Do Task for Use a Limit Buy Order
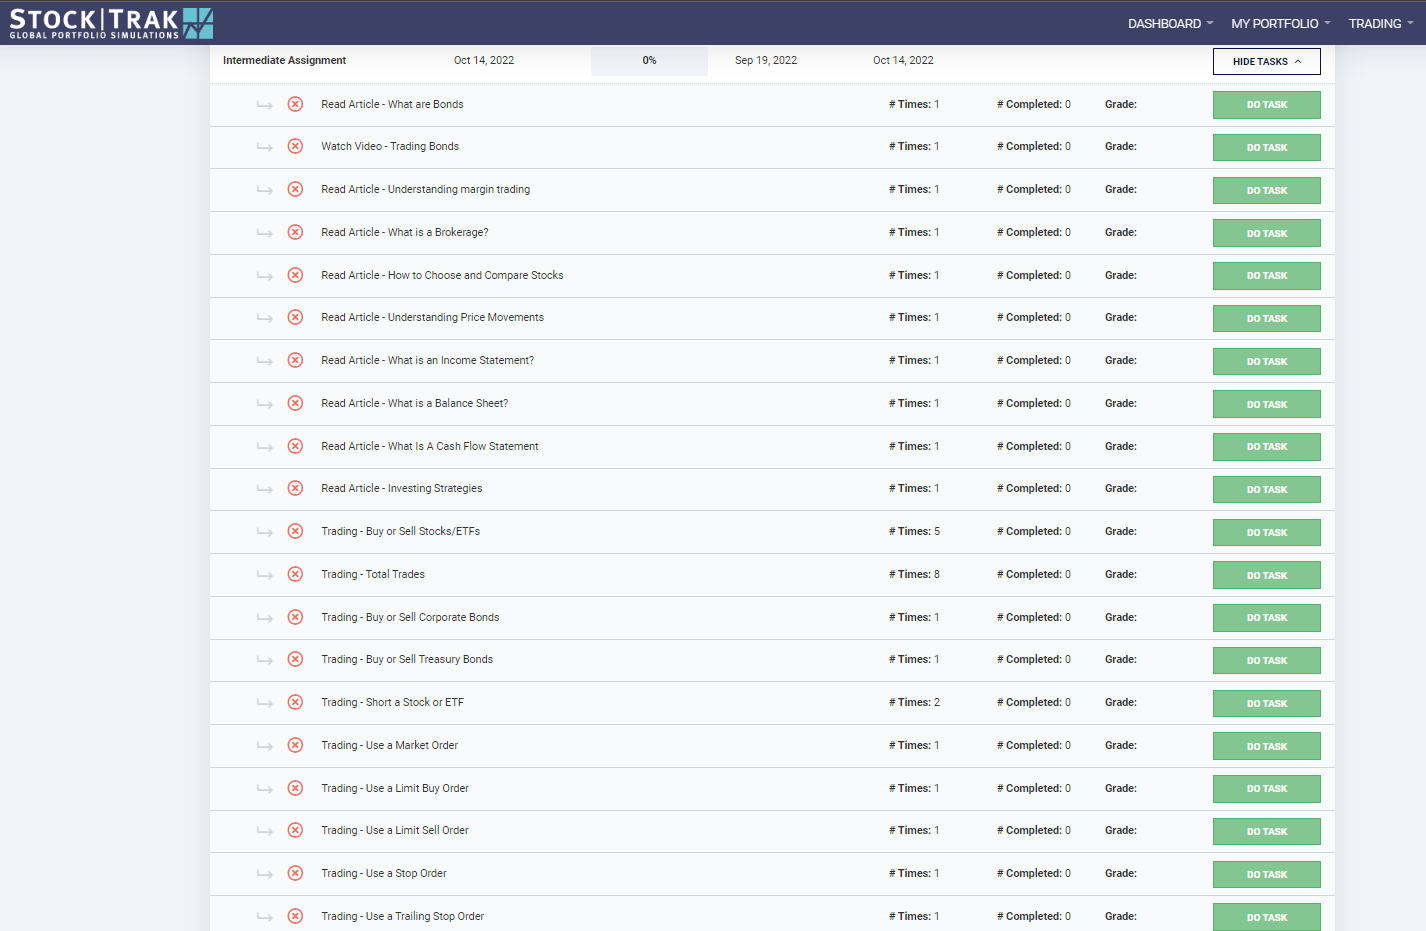 (x=1267, y=789)
